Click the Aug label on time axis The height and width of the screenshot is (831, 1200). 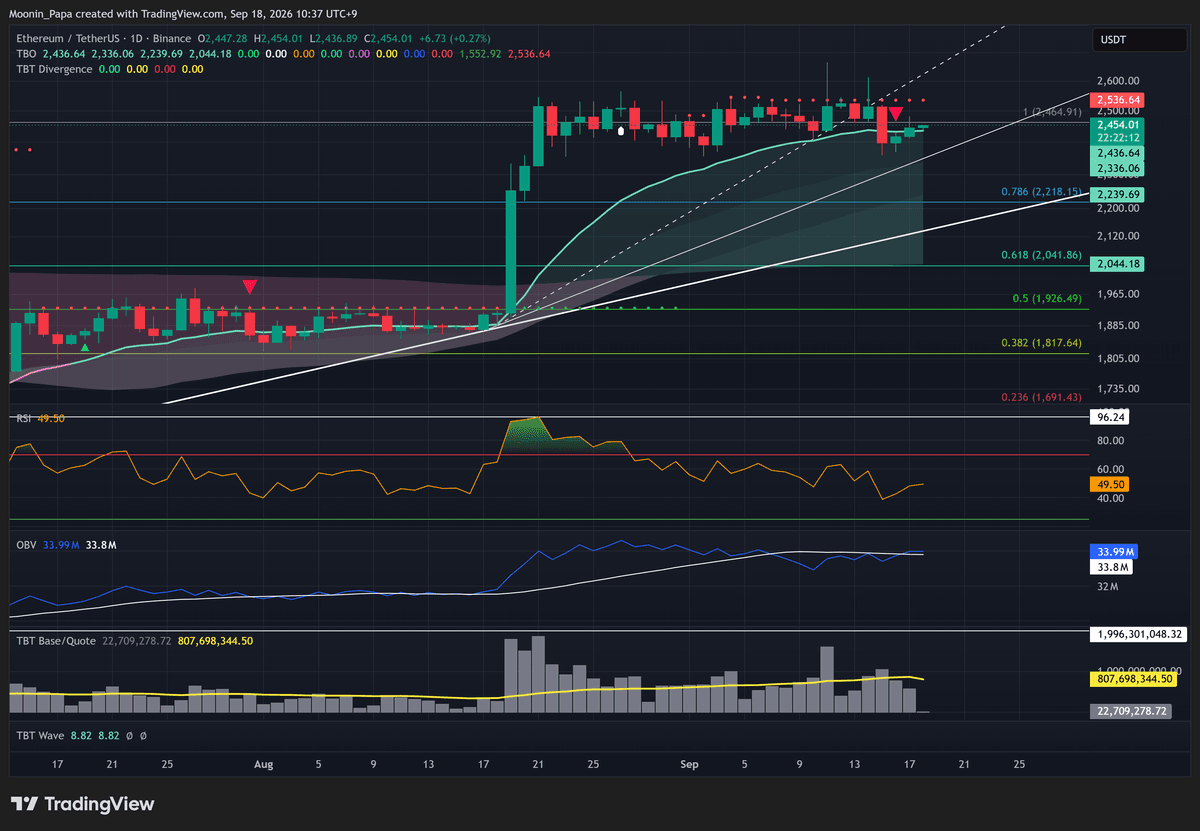tap(263, 765)
